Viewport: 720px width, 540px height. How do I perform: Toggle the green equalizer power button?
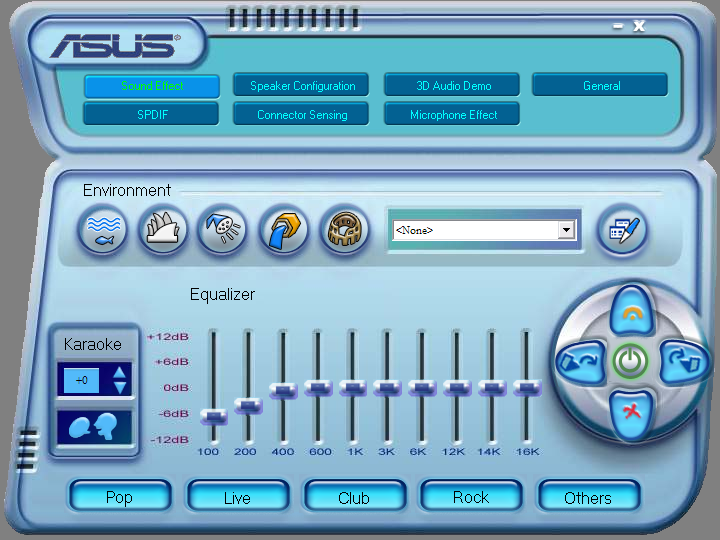pyautogui.click(x=630, y=361)
